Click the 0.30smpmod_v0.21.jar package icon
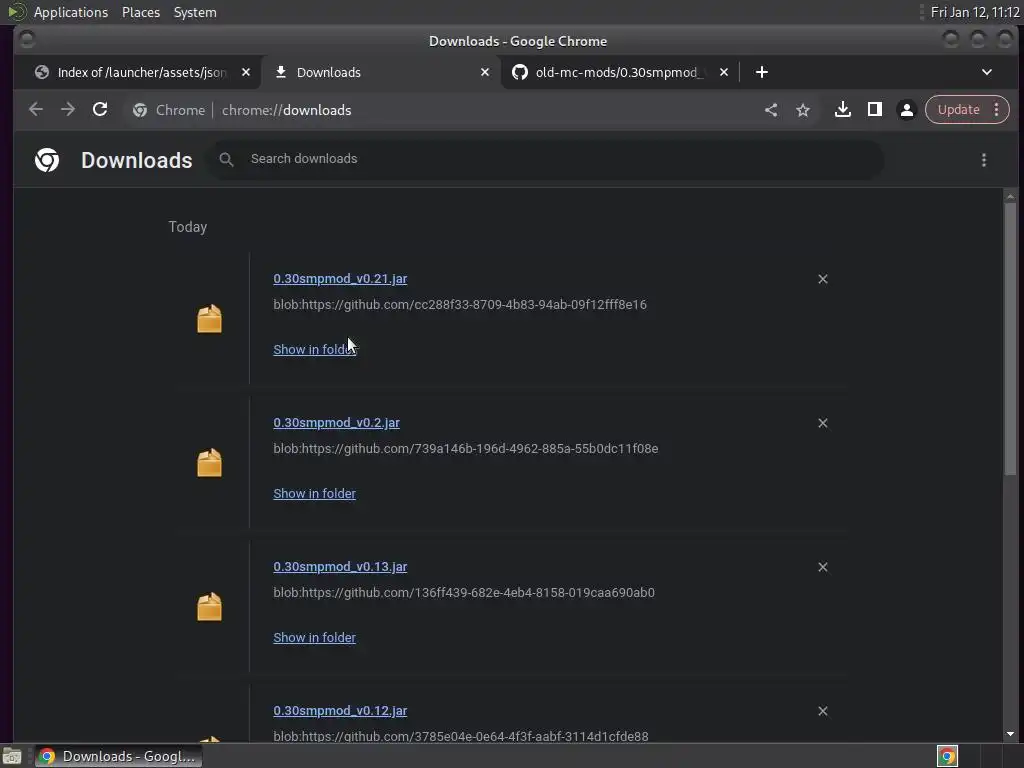This screenshot has width=1024, height=768. click(x=210, y=319)
